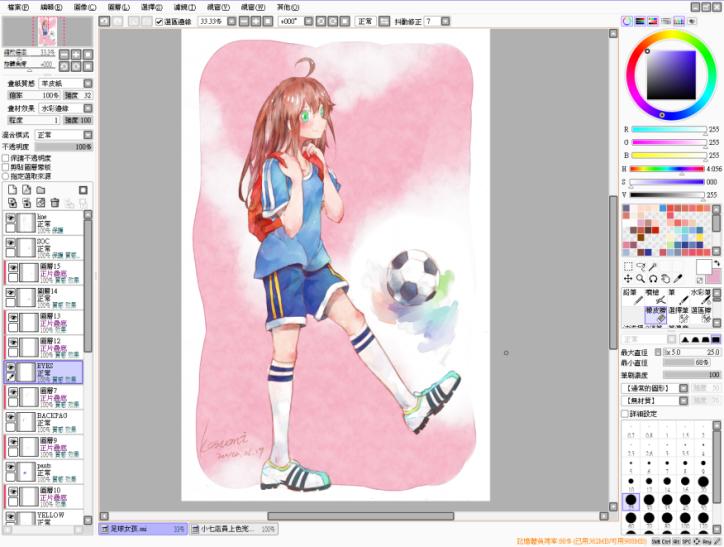Open layer blending mode (混合模式) dropdown
This screenshot has height=547, width=724.
tap(88, 135)
